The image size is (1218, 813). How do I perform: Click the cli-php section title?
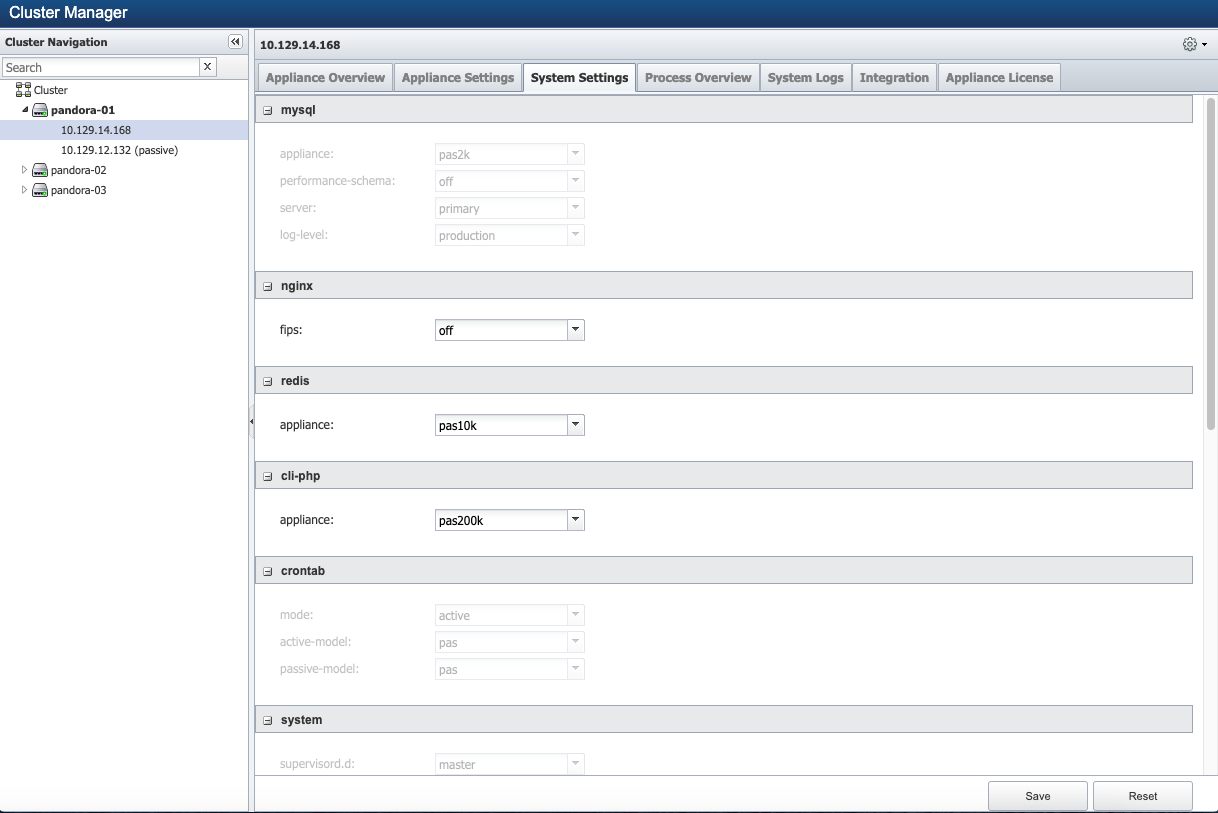(300, 476)
